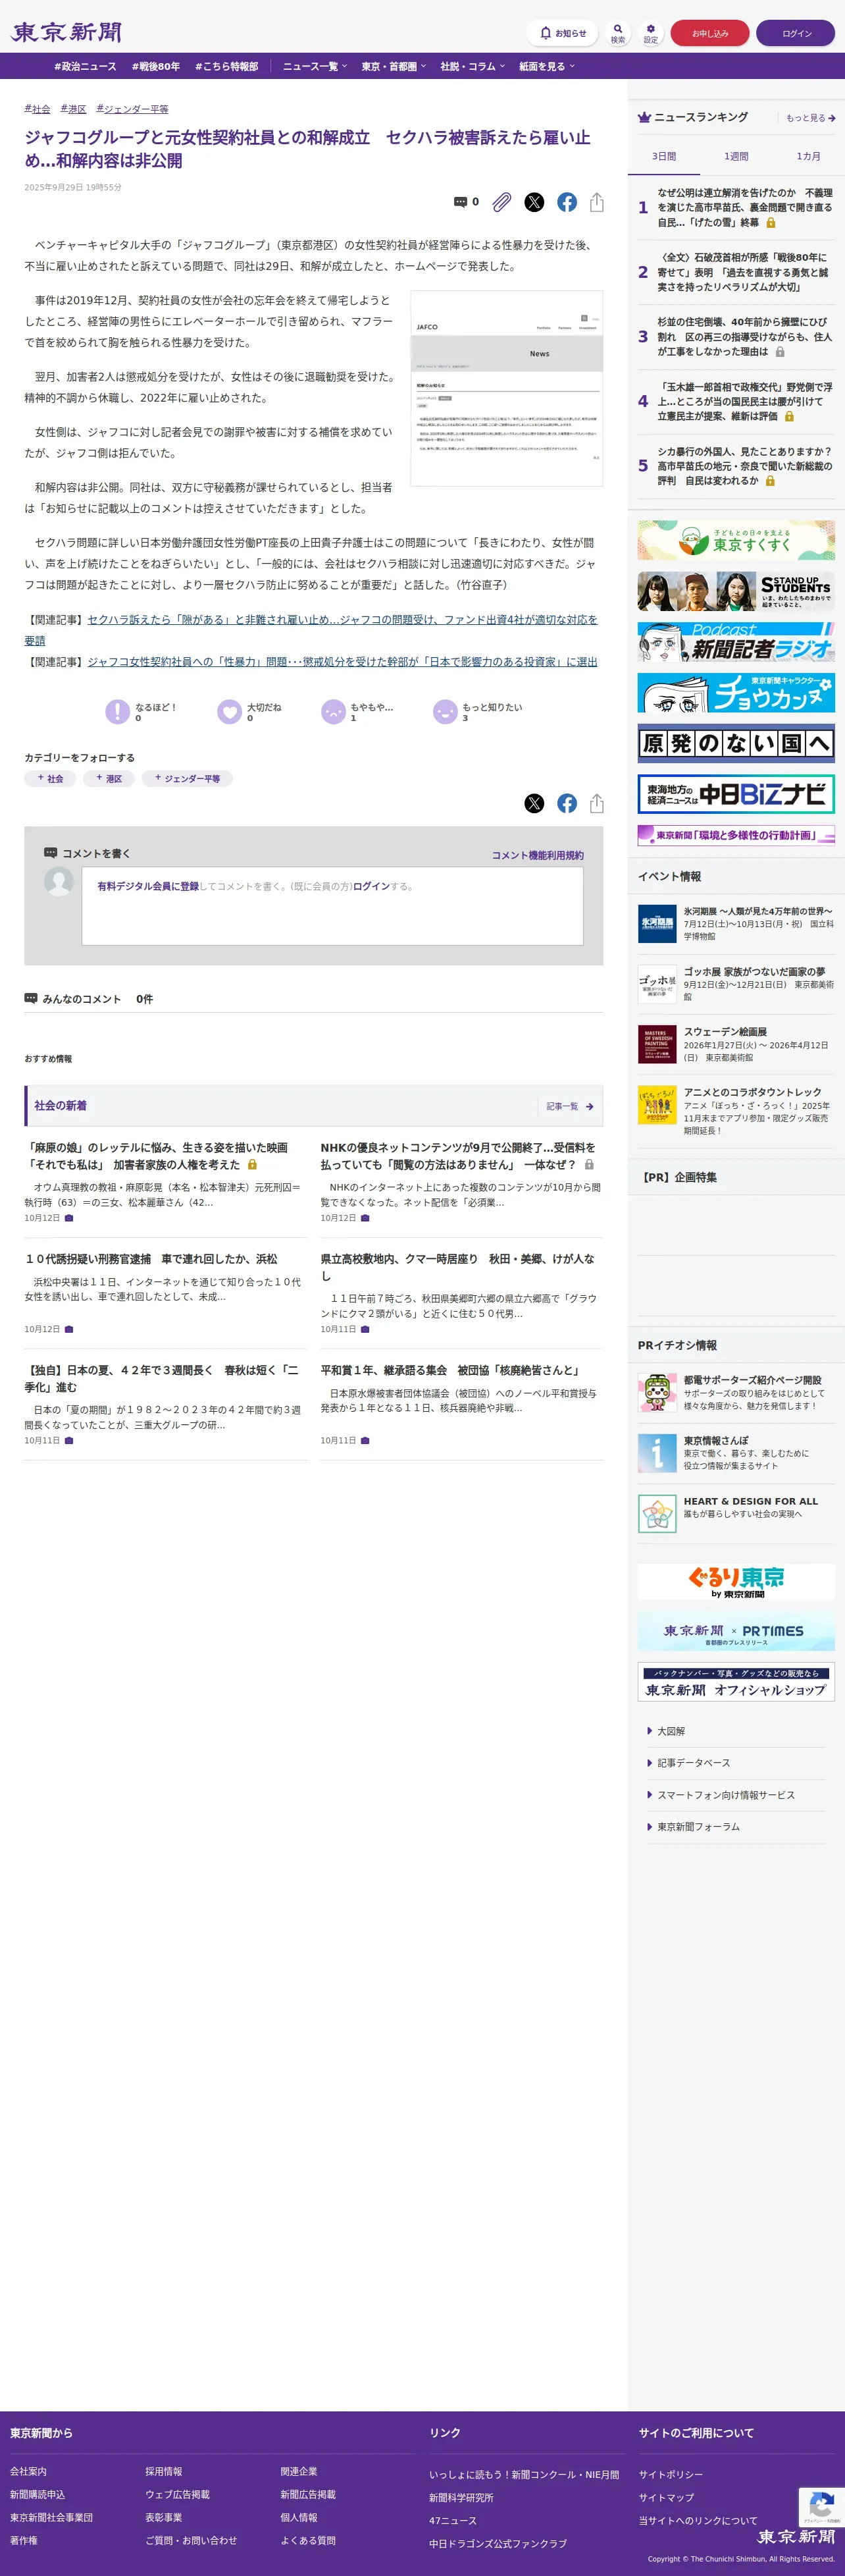
Task: Expand the ニュース一覧 menu
Action: point(315,66)
